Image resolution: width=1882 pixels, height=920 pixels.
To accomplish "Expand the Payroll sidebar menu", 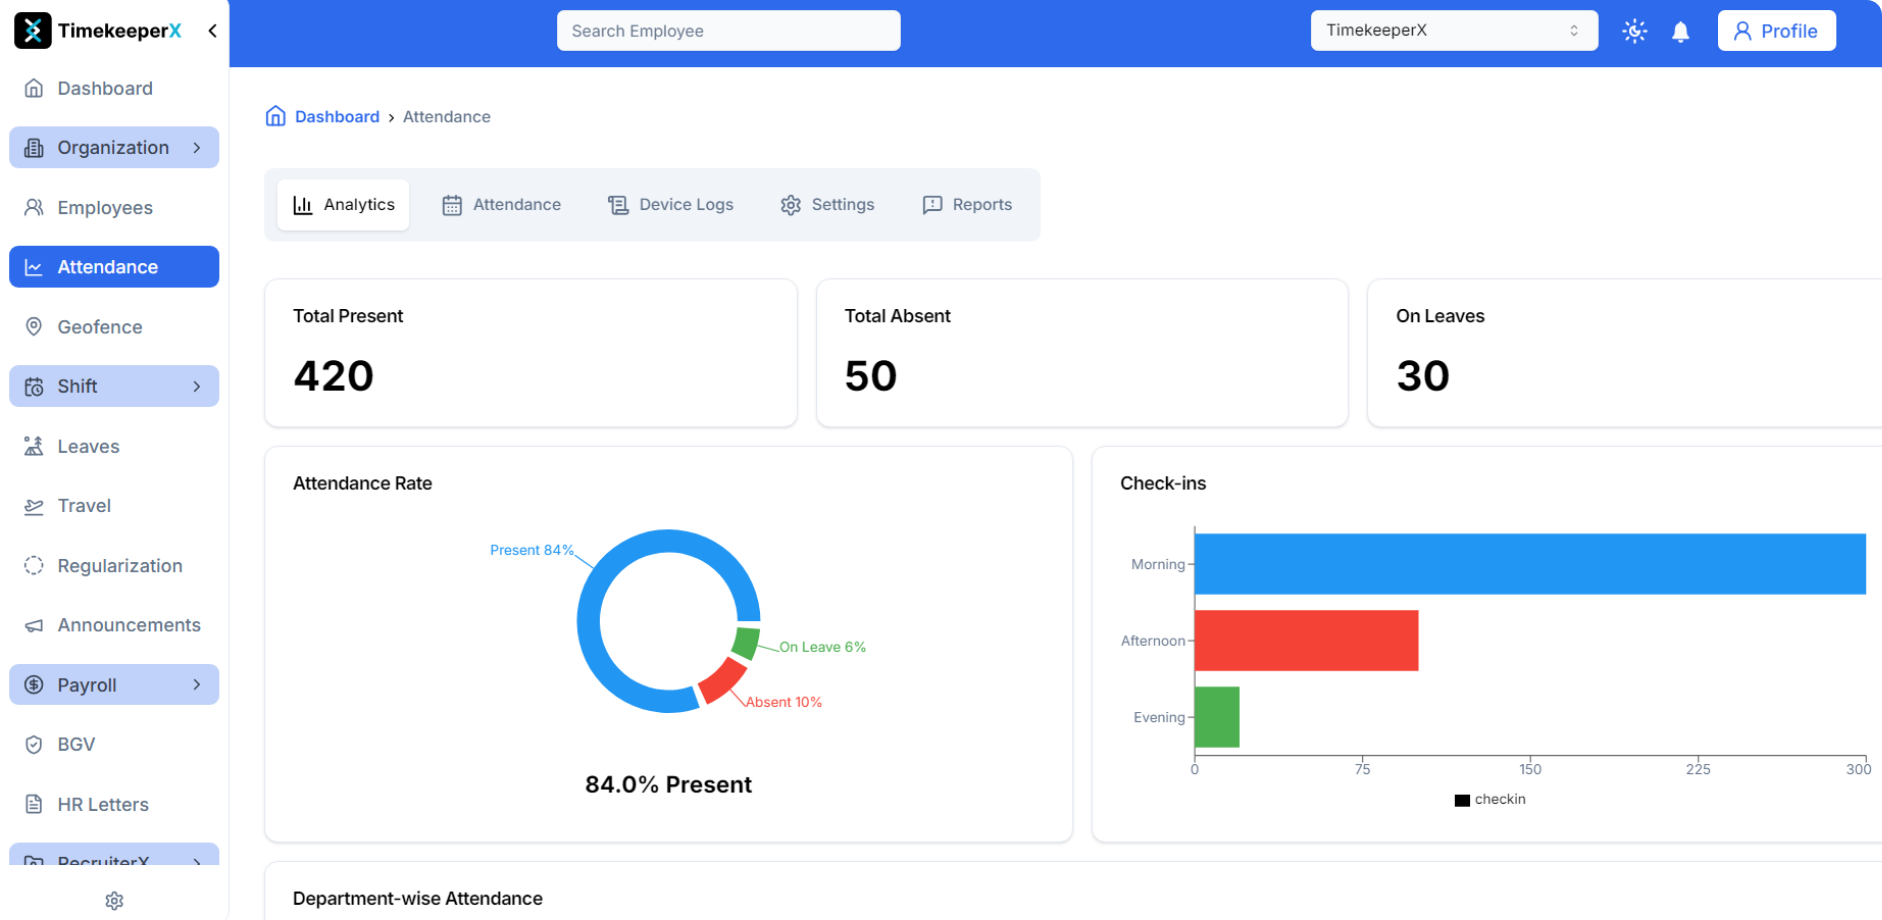I will click(114, 685).
